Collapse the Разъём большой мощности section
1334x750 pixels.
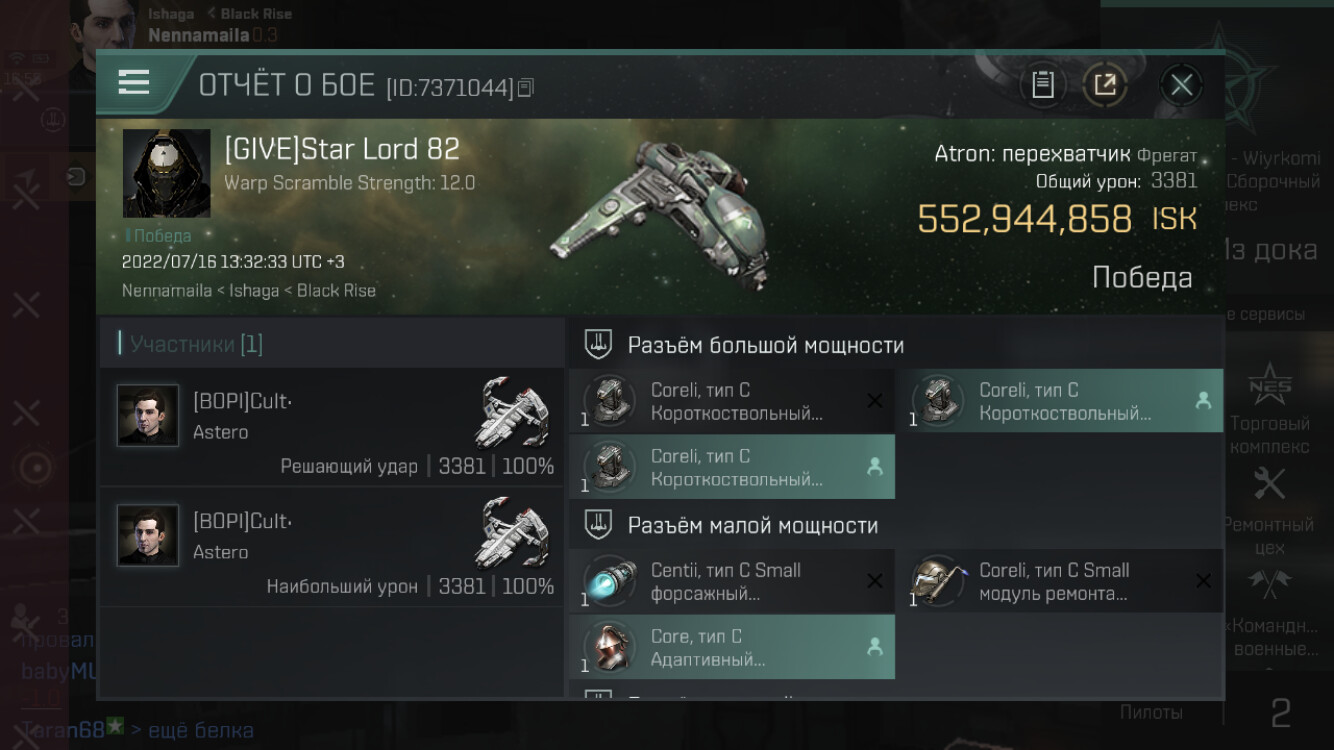tap(598, 345)
